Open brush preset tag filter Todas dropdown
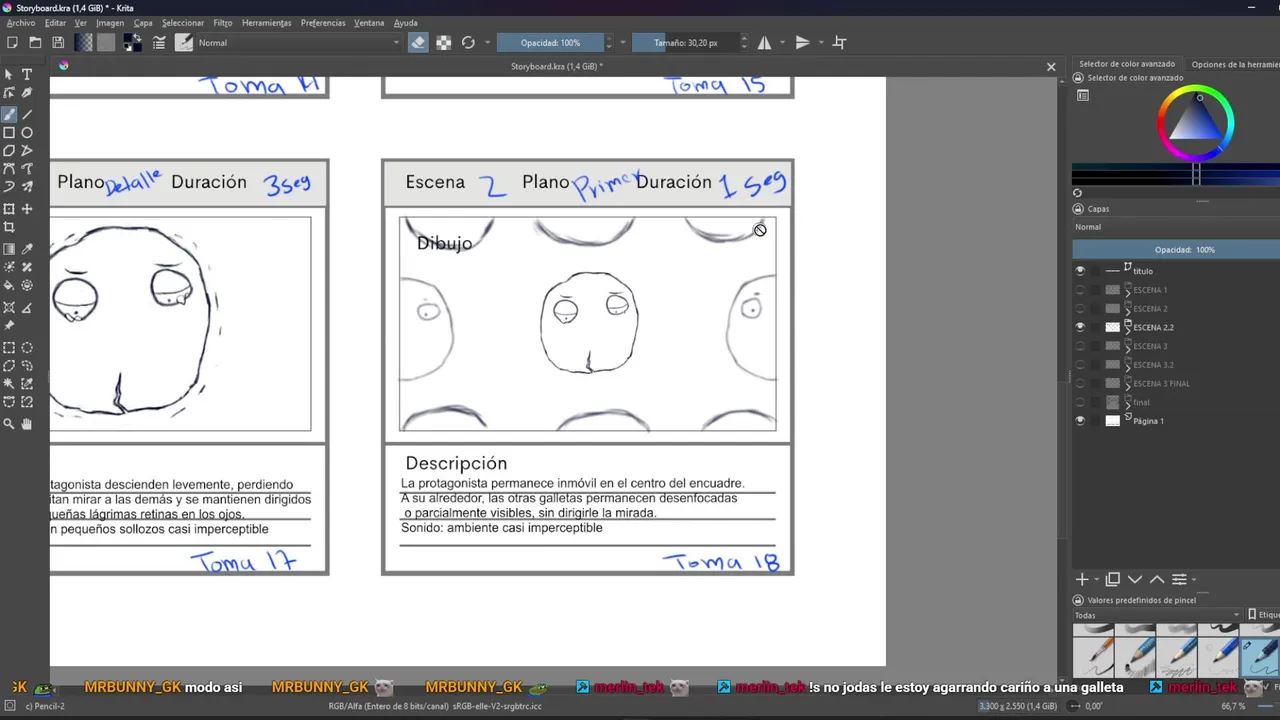The width and height of the screenshot is (1280, 720). 1158,615
